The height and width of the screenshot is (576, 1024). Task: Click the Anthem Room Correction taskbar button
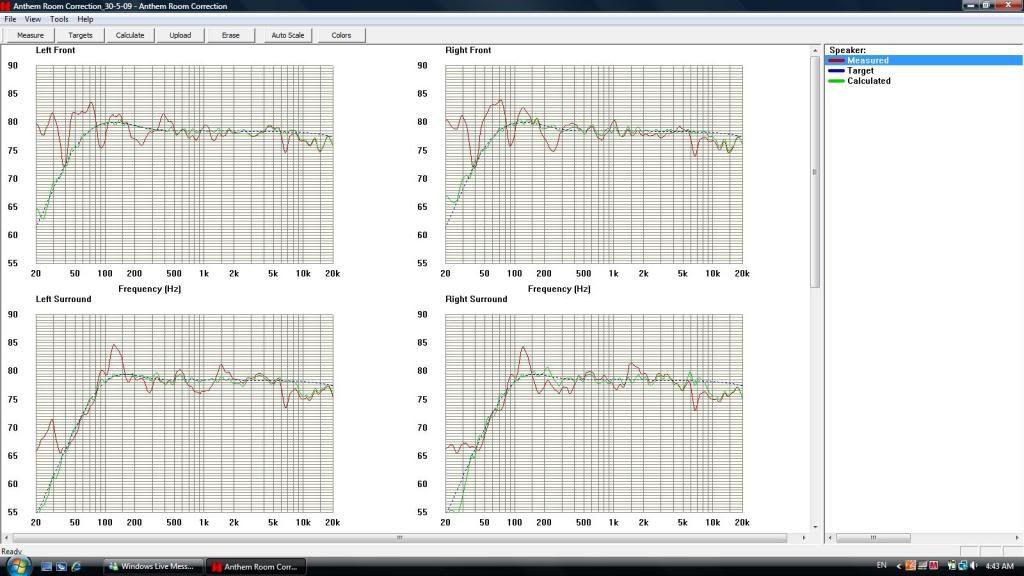tap(256, 566)
